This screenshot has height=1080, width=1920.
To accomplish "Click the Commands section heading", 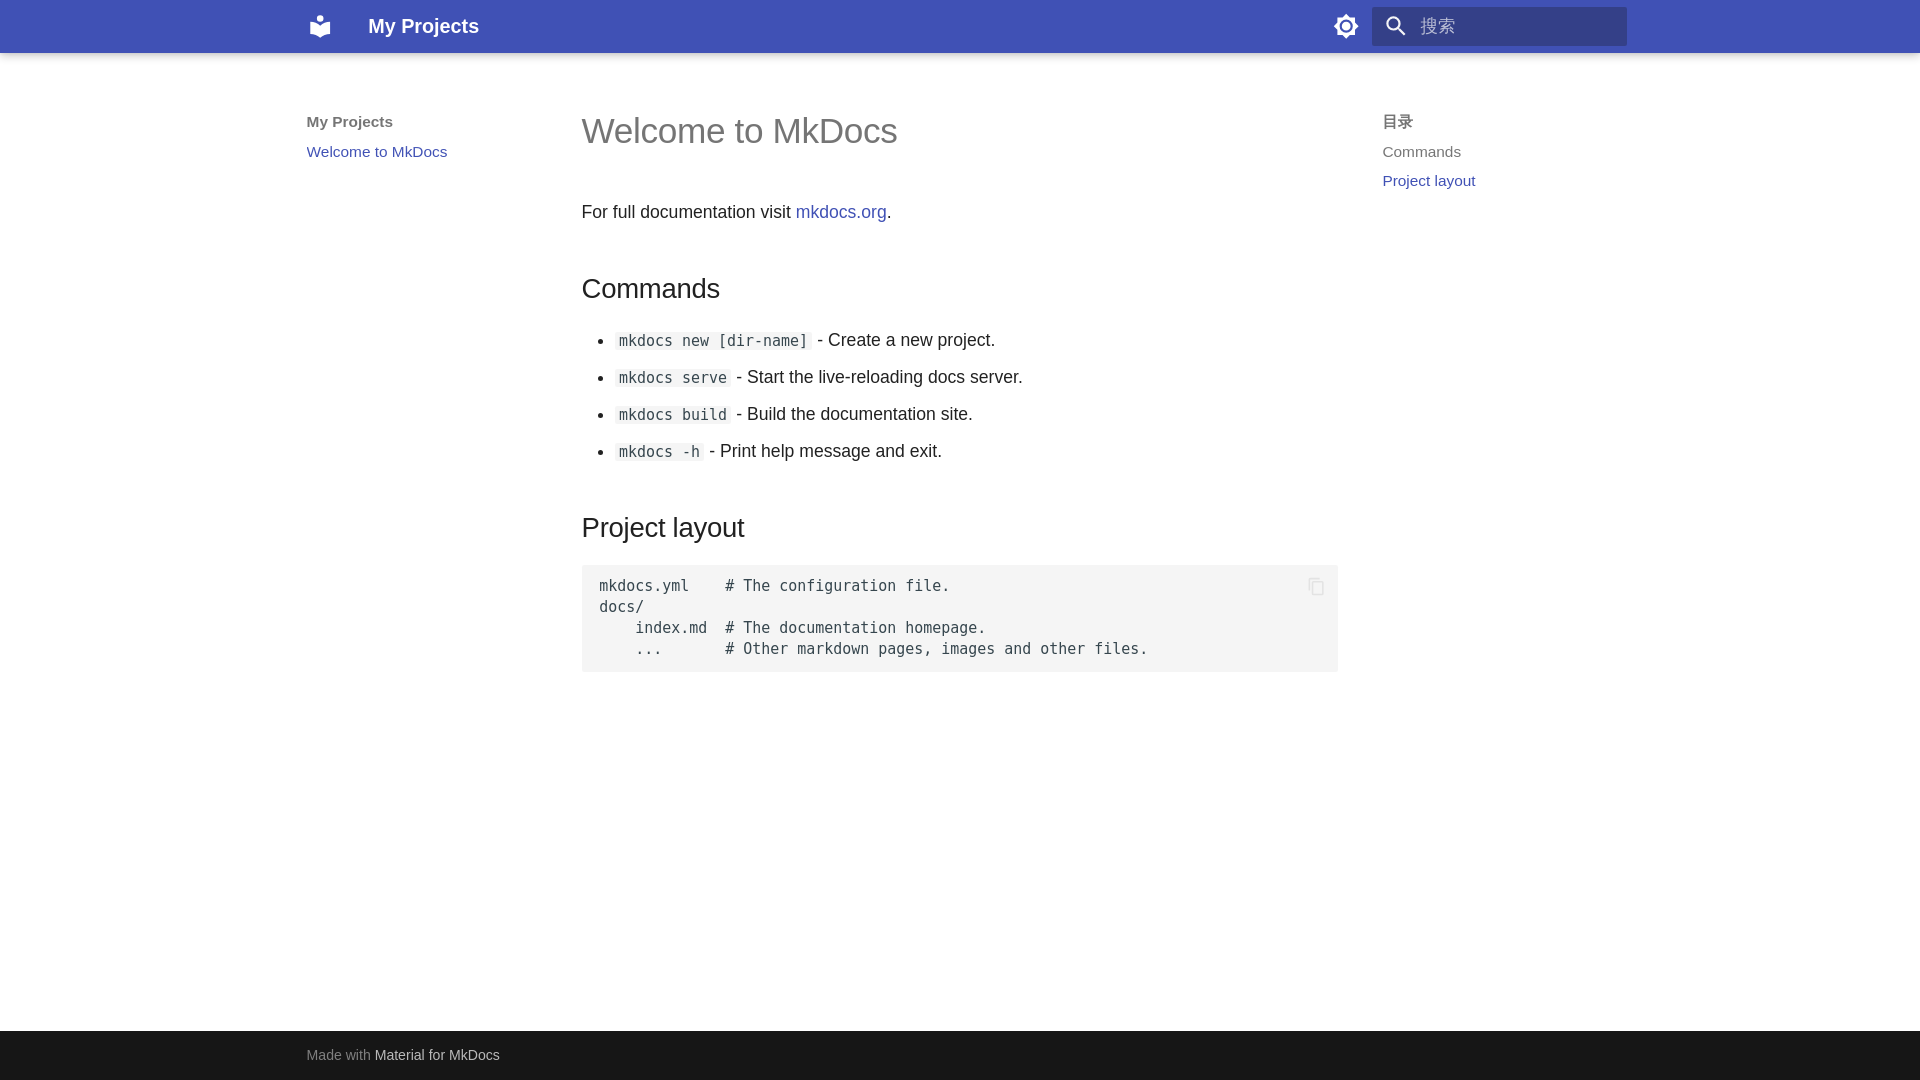I will click(x=650, y=289).
